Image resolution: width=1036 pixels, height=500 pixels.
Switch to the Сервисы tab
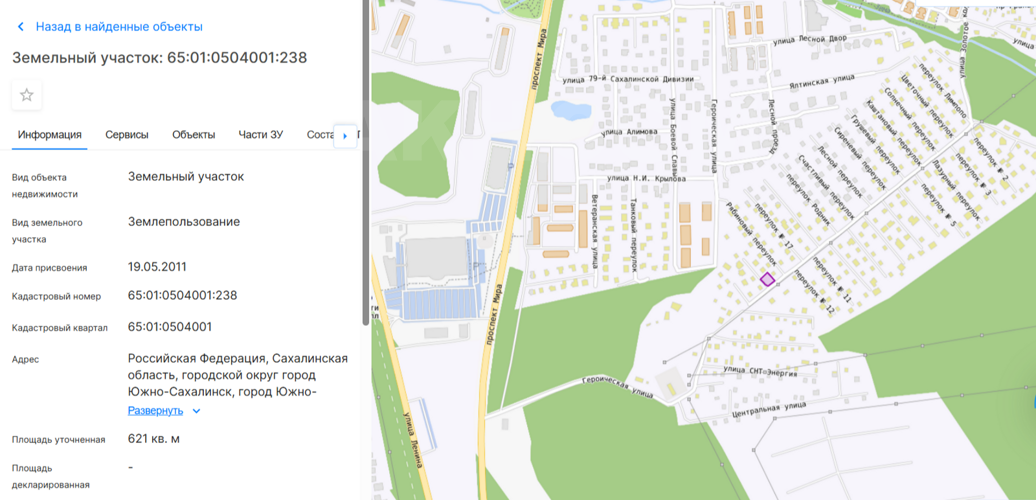pyautogui.click(x=127, y=135)
